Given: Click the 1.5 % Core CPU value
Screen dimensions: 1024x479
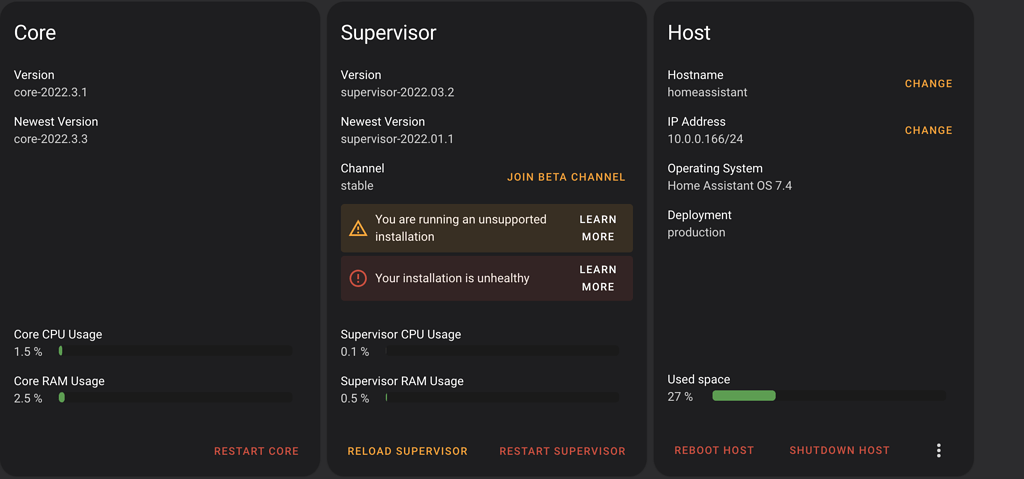Looking at the screenshot, I should tap(28, 352).
